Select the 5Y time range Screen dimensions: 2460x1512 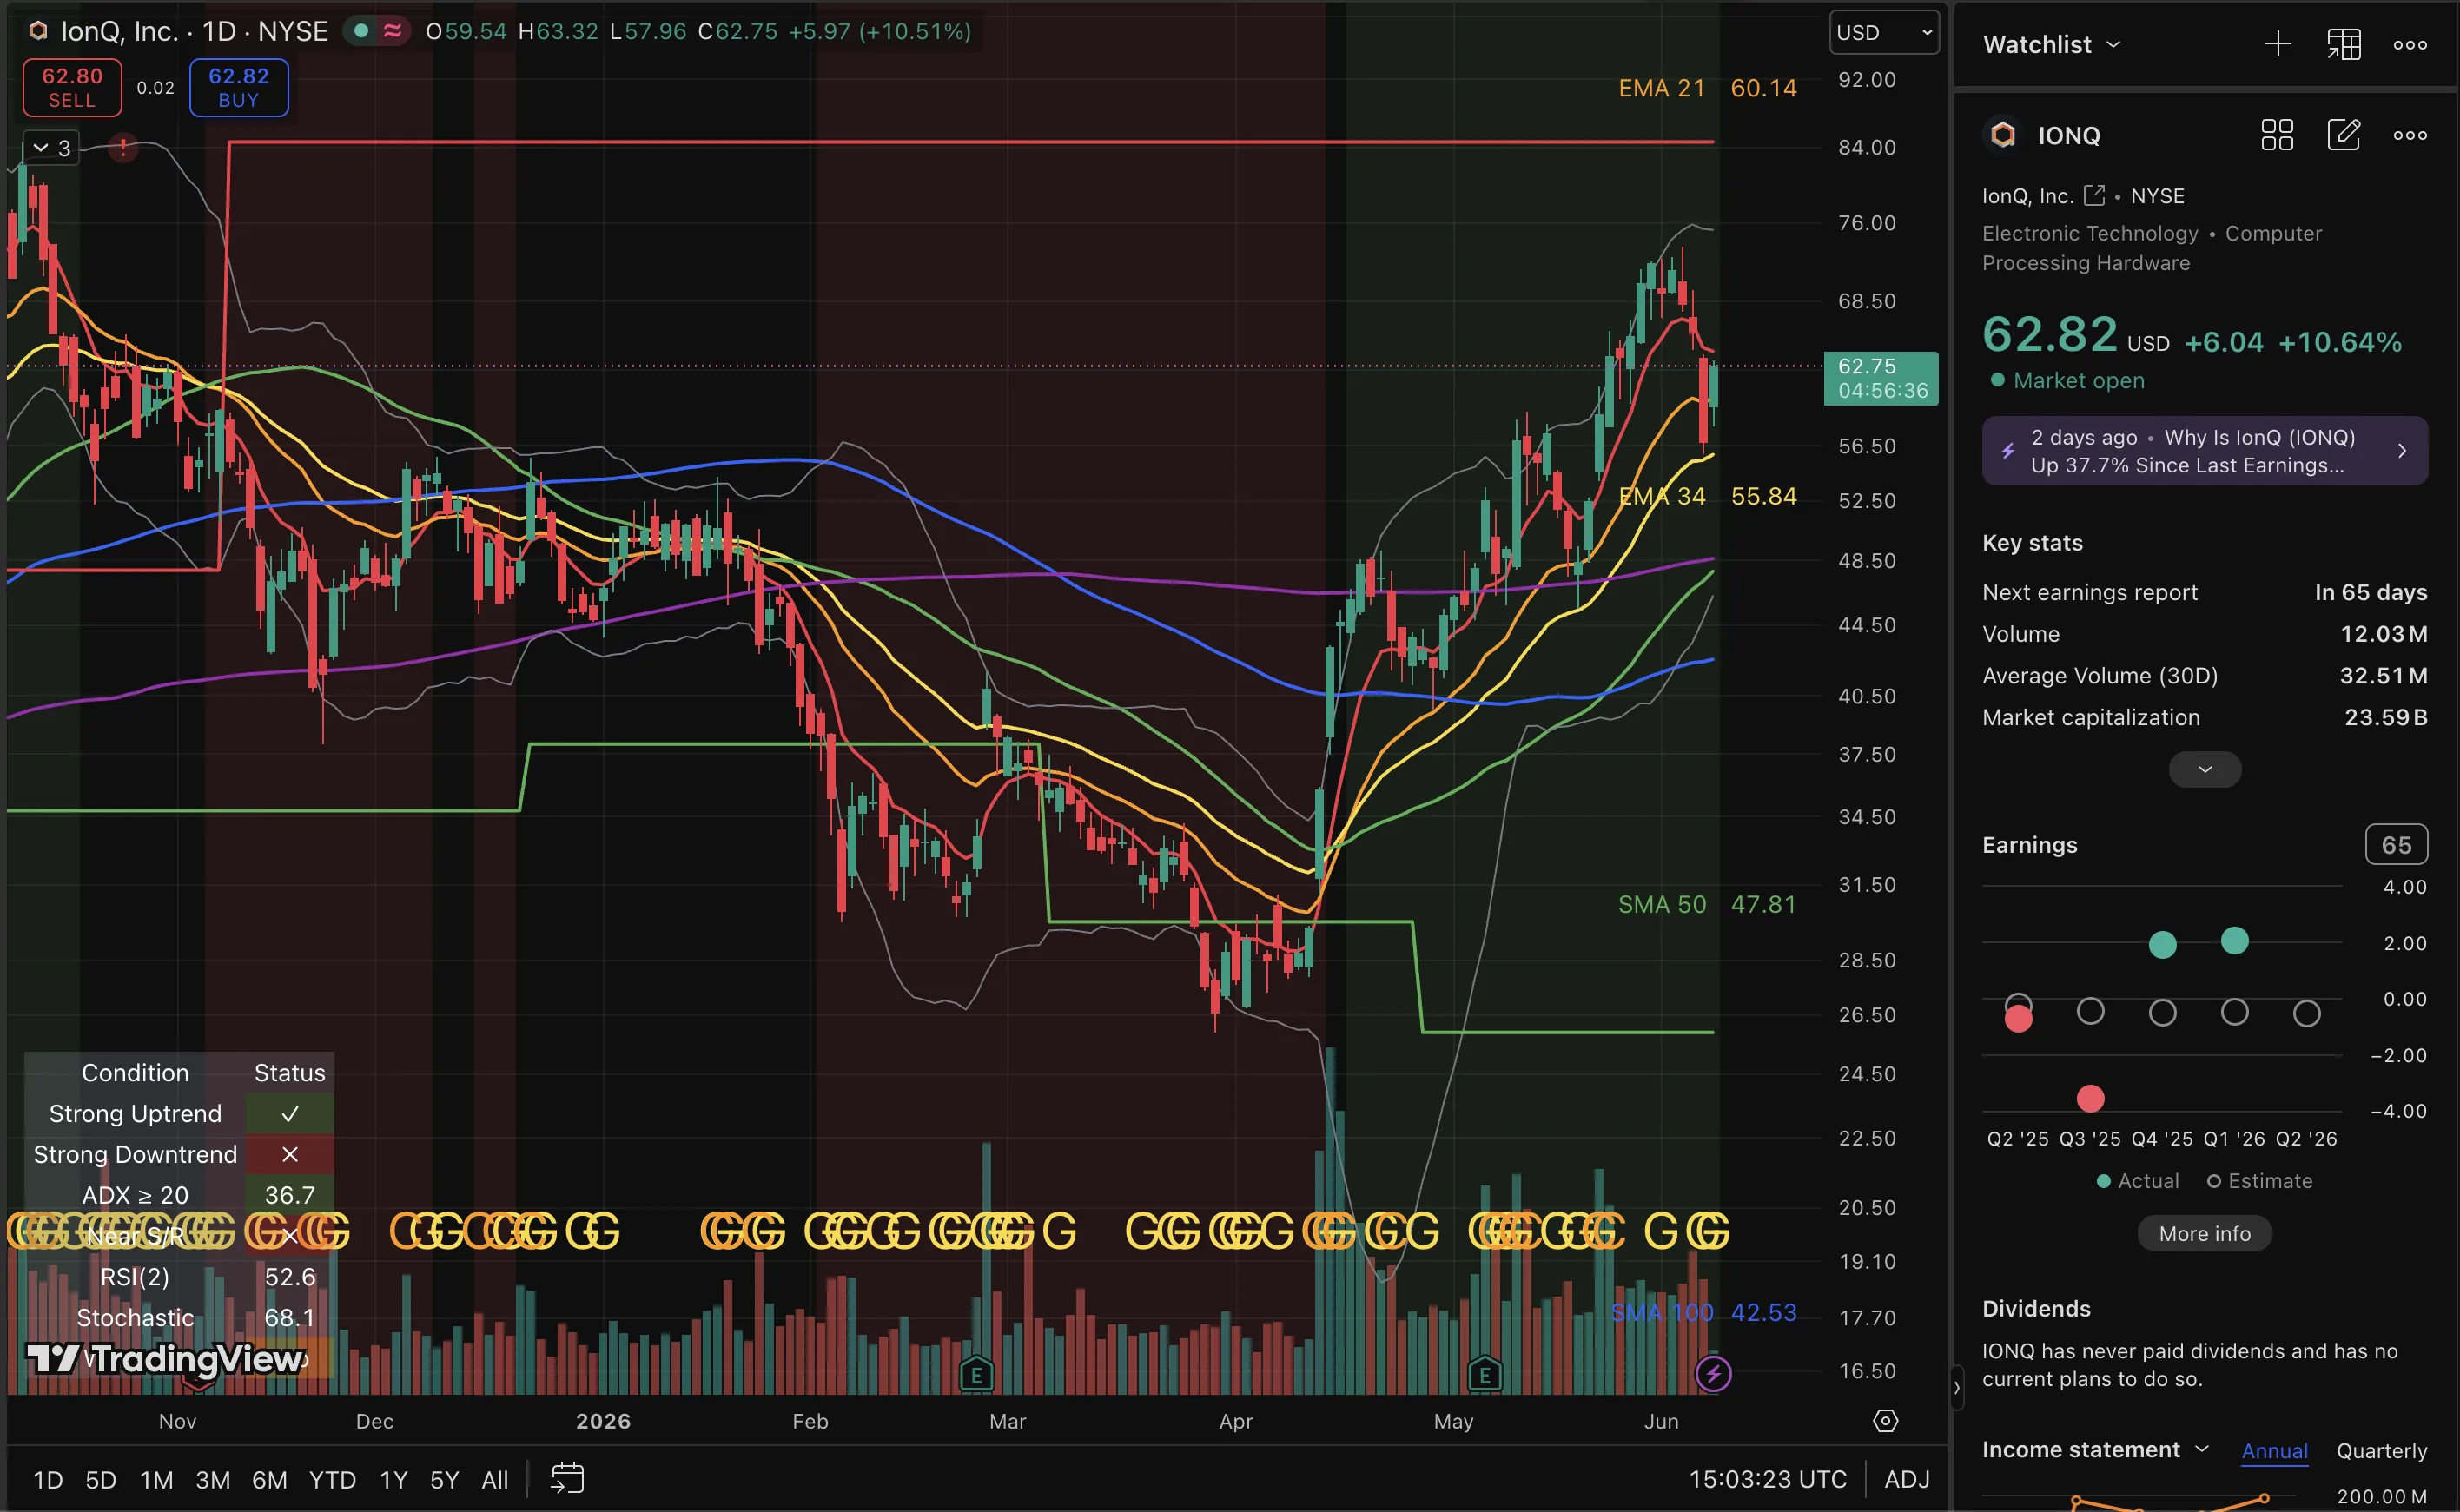444,1480
